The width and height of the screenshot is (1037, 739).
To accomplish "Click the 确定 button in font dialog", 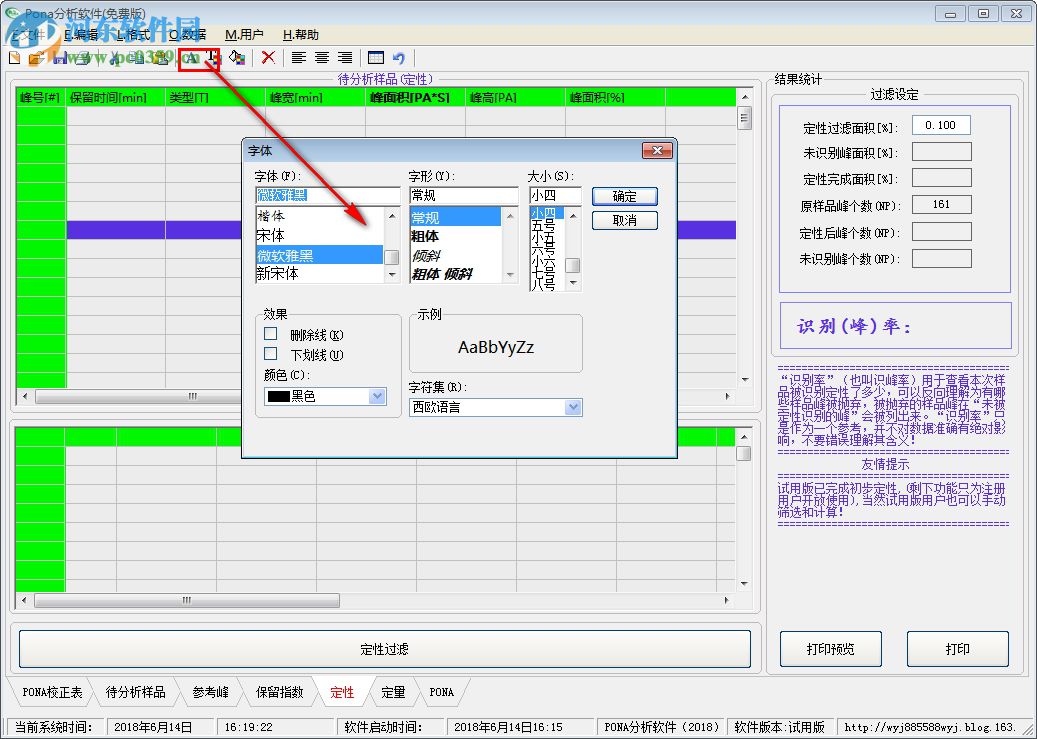I will coord(624,196).
